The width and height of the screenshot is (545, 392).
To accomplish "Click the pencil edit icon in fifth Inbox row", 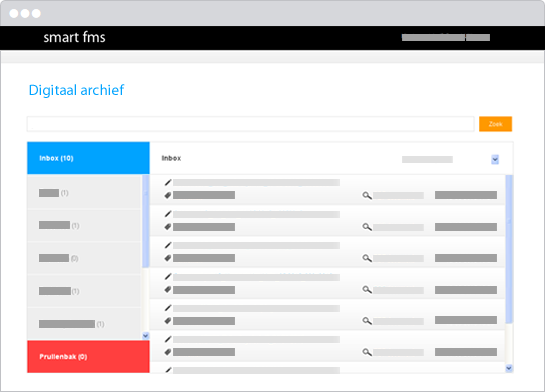I will pos(168,308).
